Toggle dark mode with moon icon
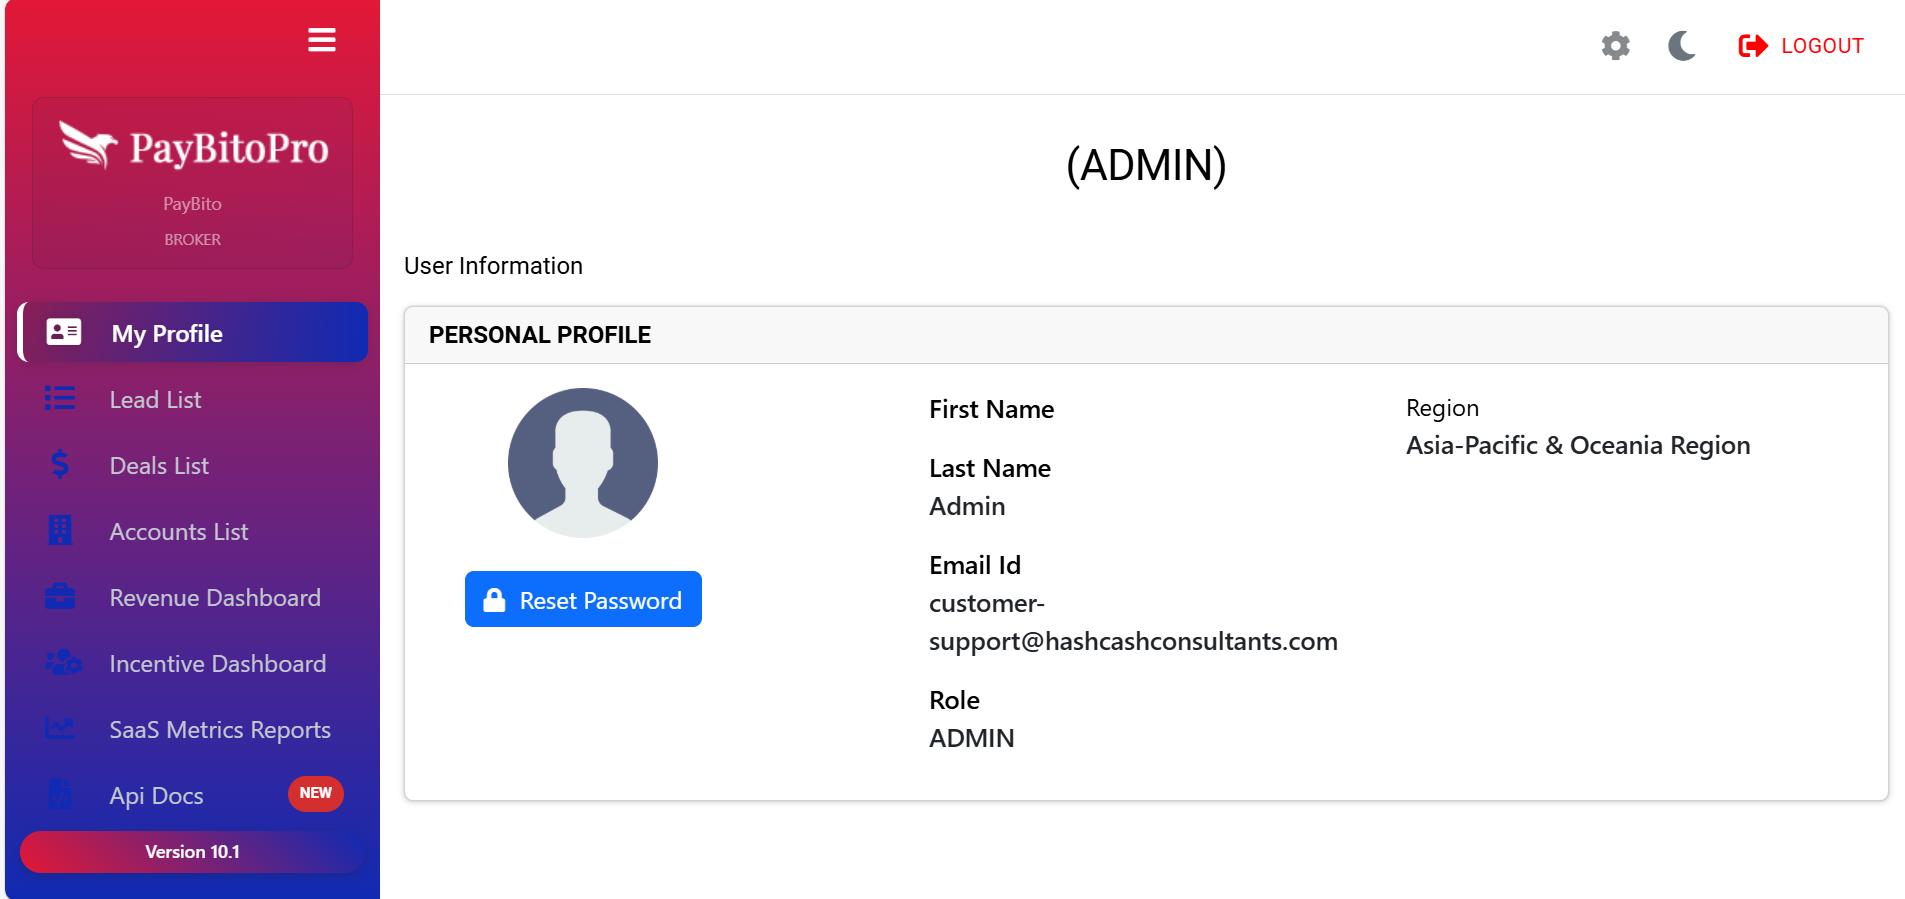This screenshot has width=1905, height=899. [x=1681, y=46]
